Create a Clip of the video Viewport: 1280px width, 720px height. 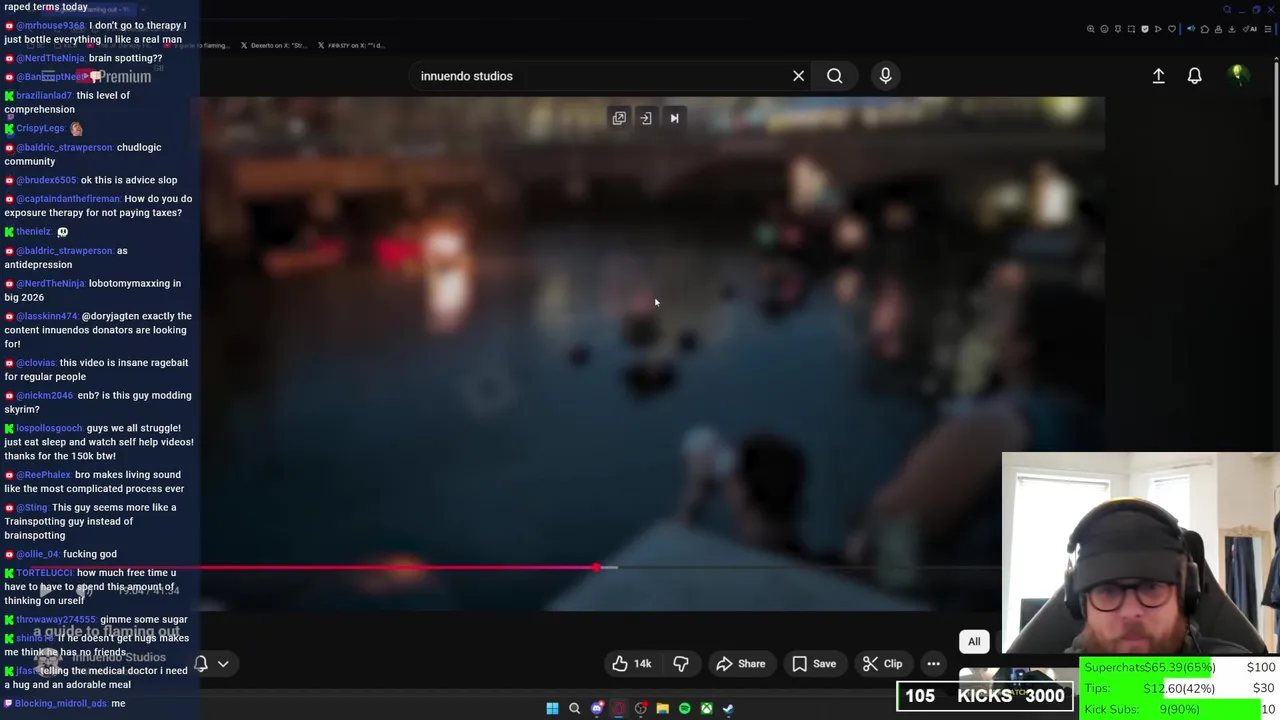[x=882, y=664]
